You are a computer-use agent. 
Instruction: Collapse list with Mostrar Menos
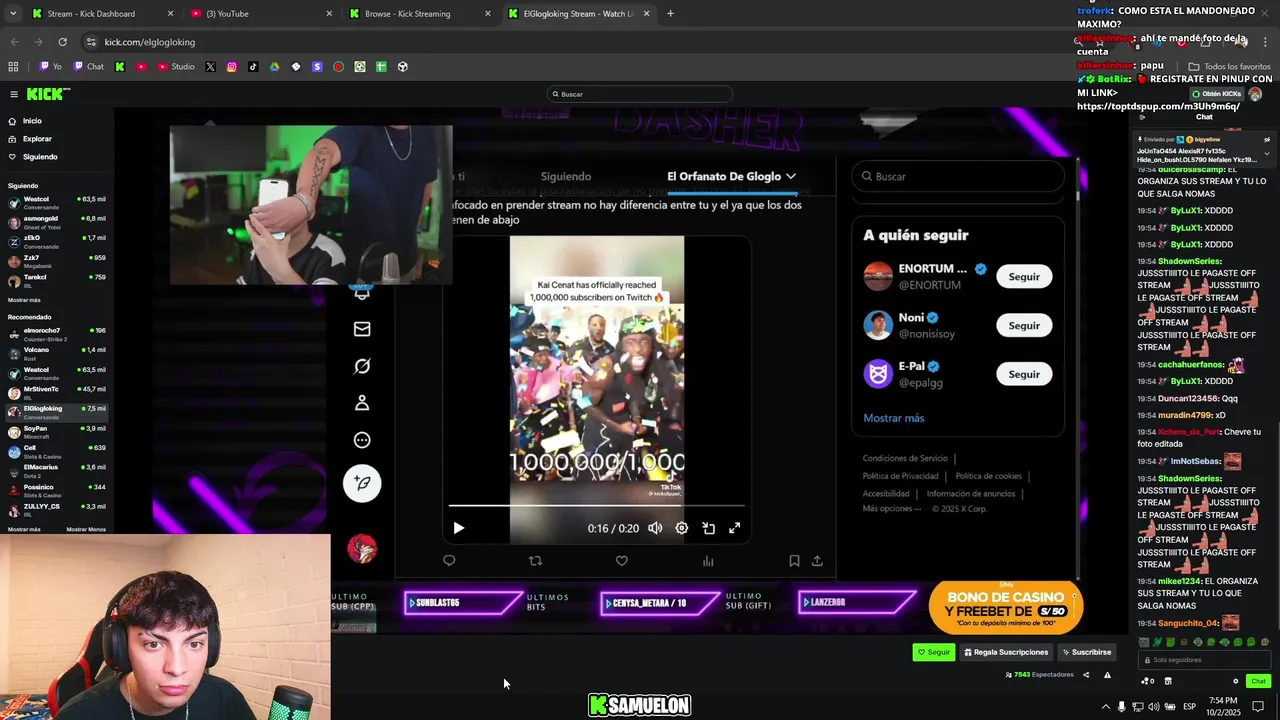(86, 529)
